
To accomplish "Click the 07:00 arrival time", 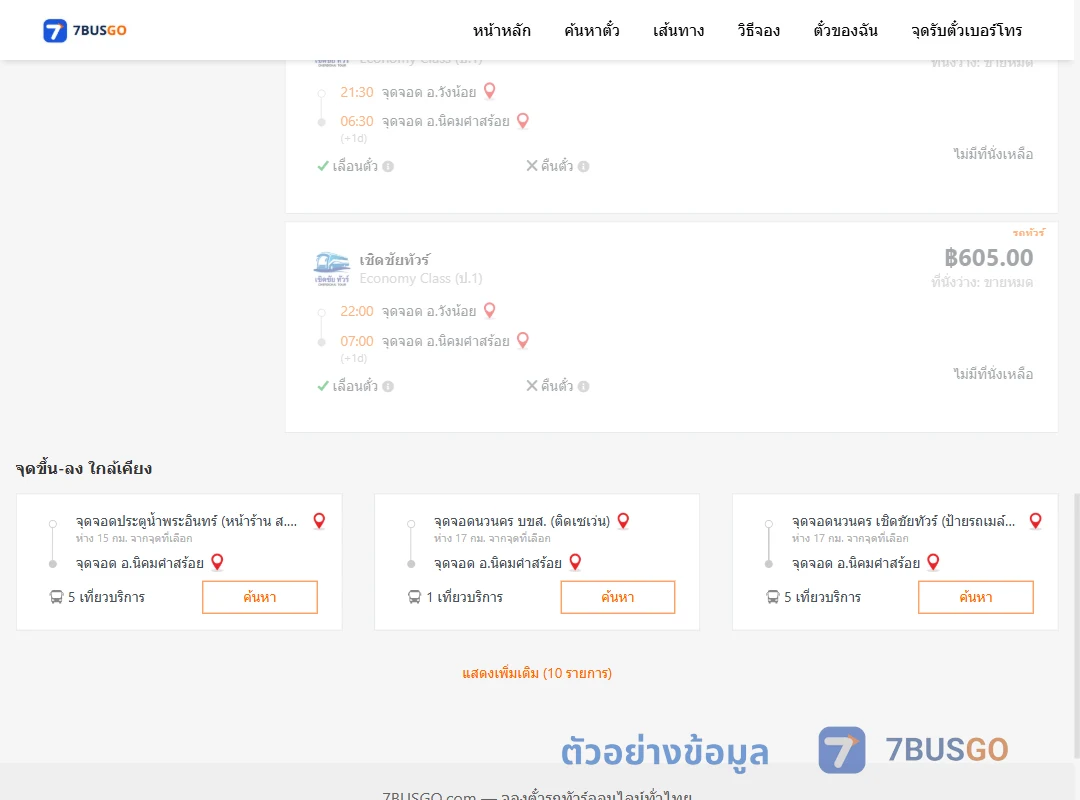I will coord(357,341).
